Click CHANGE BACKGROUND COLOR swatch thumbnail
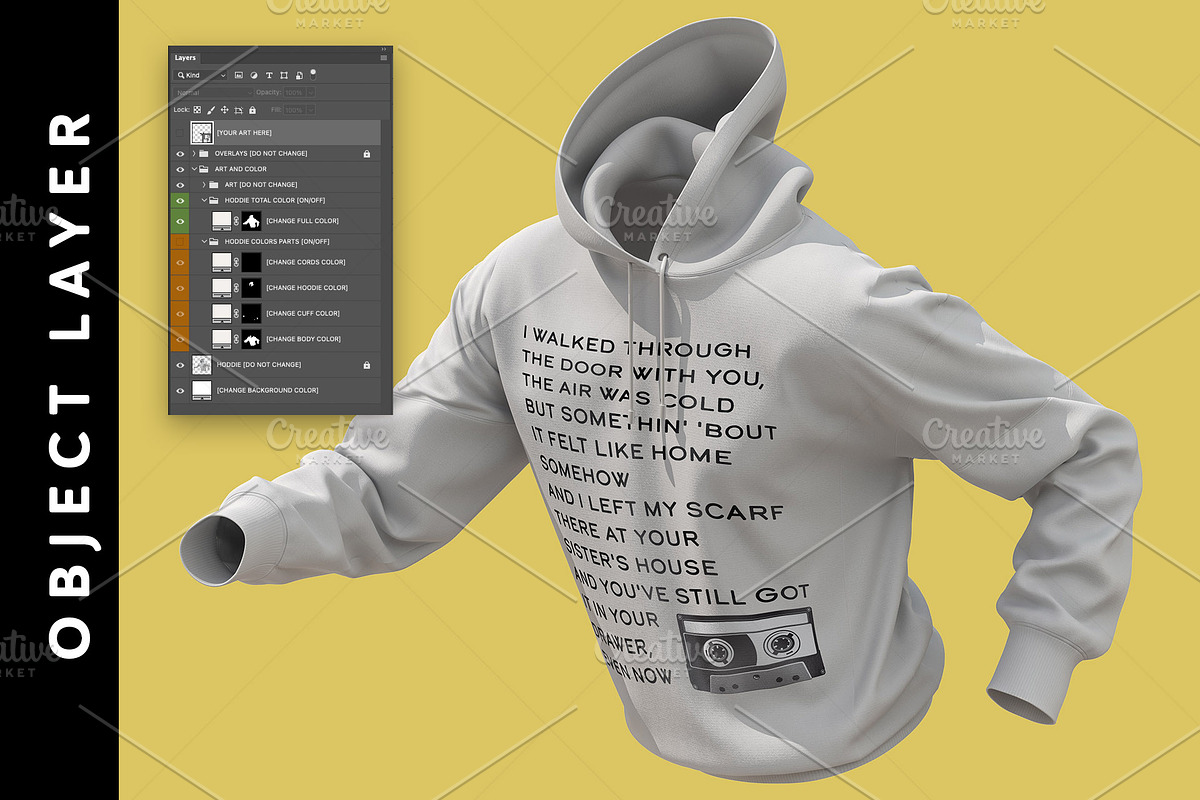Screen dimensions: 1200x800 (202, 390)
